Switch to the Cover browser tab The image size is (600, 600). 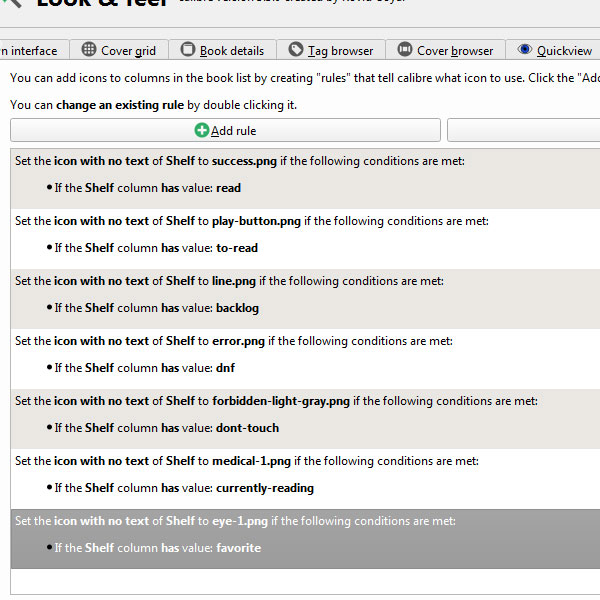click(x=445, y=50)
